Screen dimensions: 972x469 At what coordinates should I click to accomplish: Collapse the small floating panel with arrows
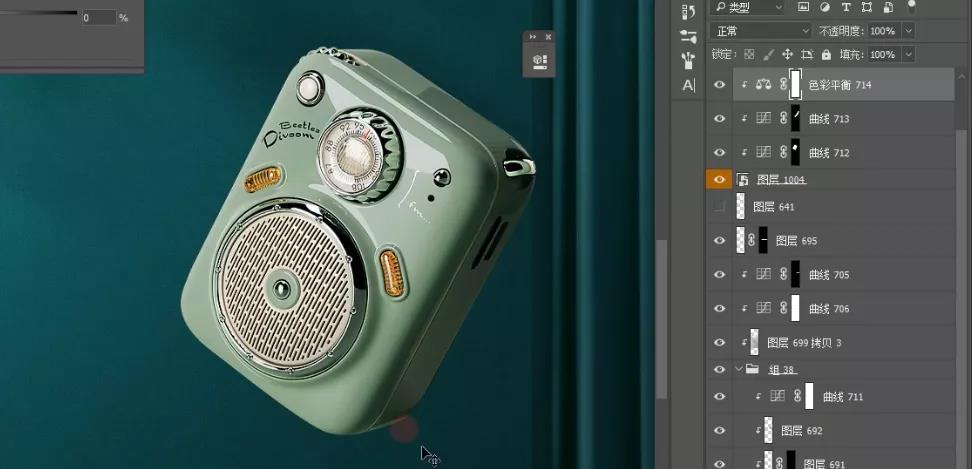click(x=533, y=37)
